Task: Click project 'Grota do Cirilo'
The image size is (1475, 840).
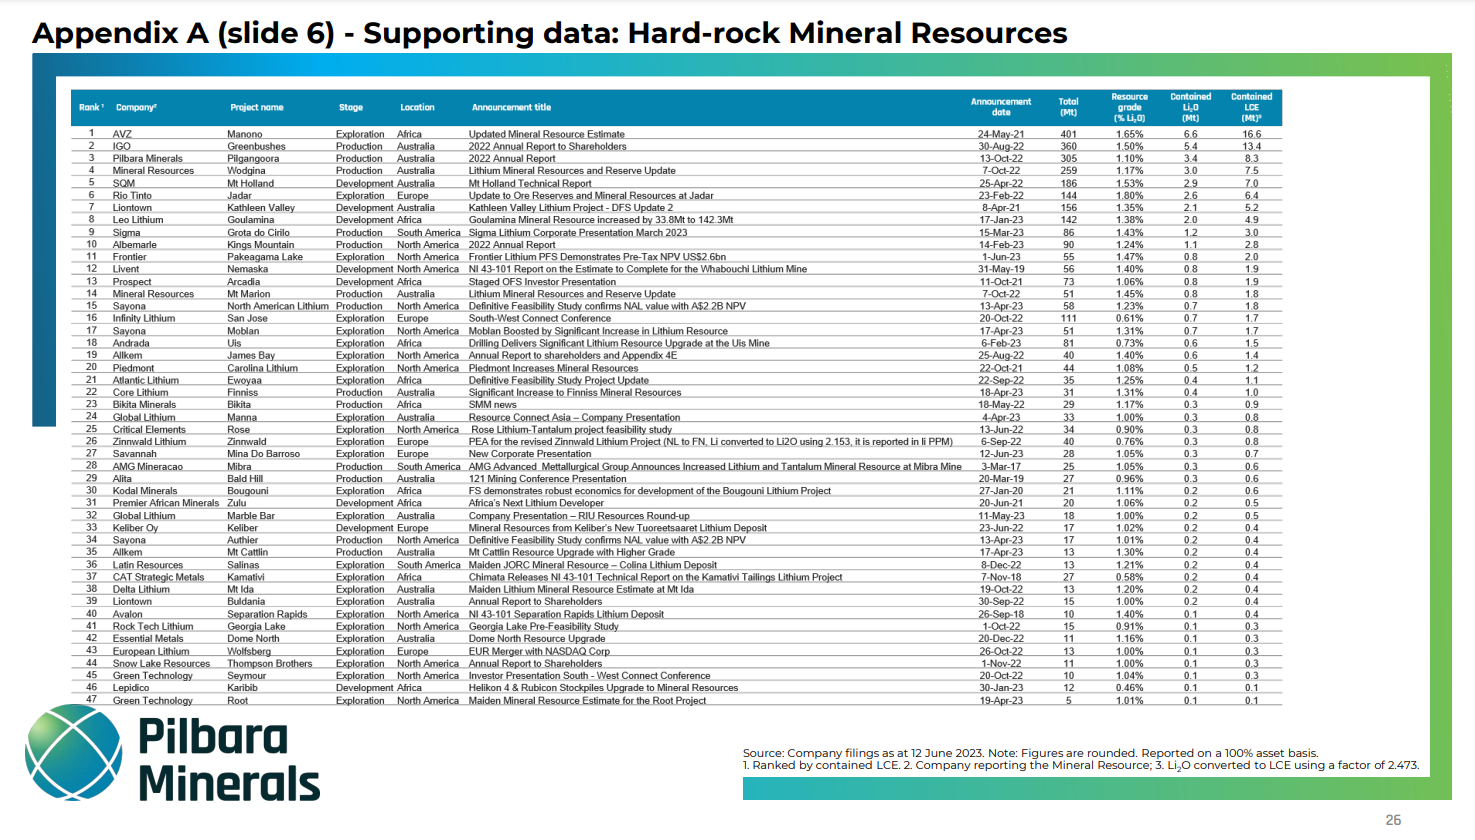Action: point(258,232)
